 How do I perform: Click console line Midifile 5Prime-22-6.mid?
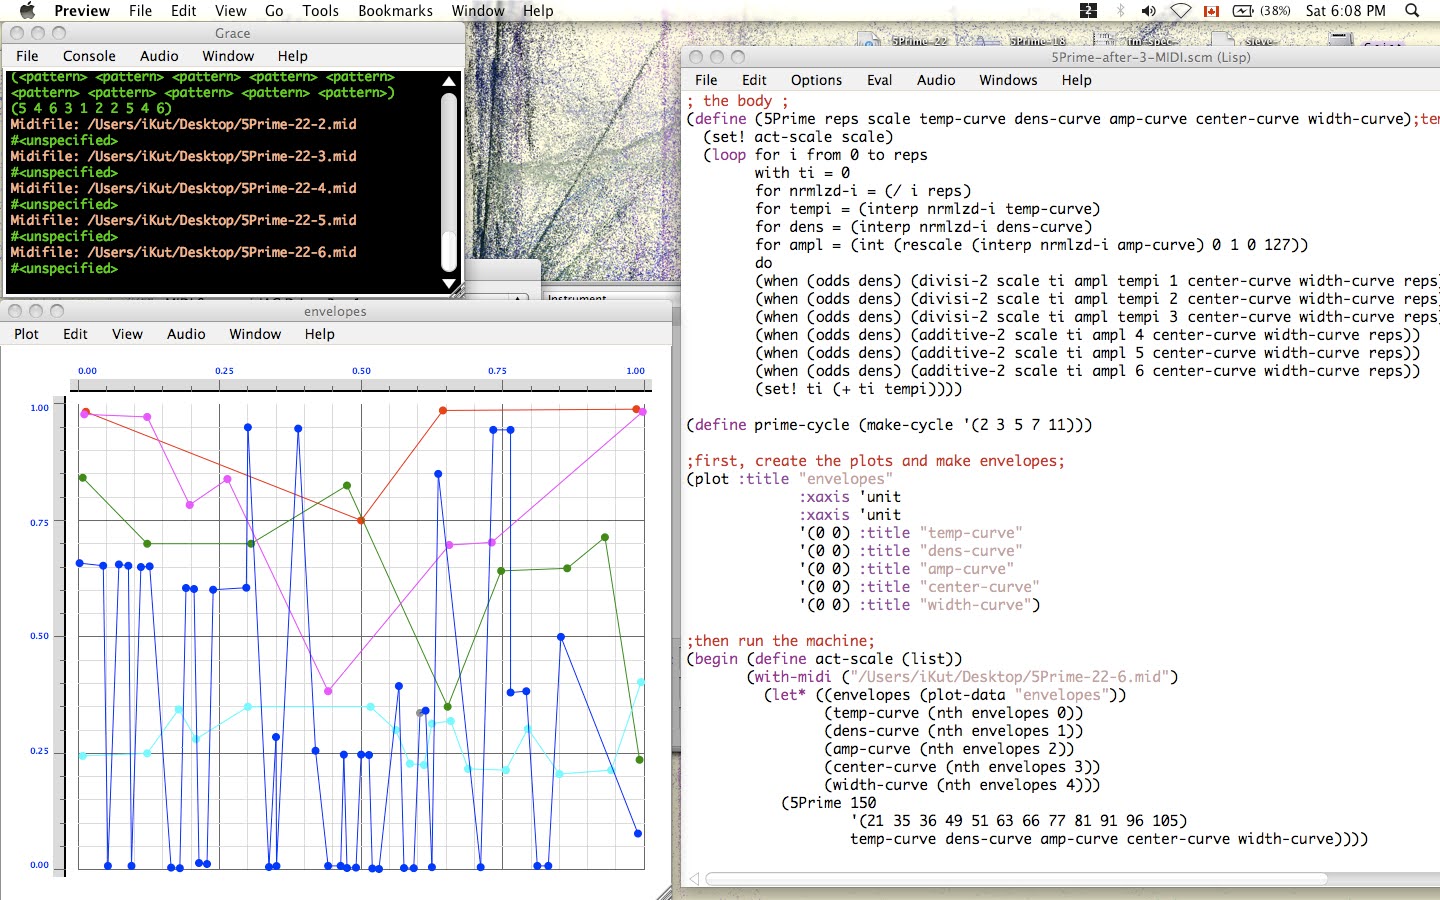[x=183, y=252]
